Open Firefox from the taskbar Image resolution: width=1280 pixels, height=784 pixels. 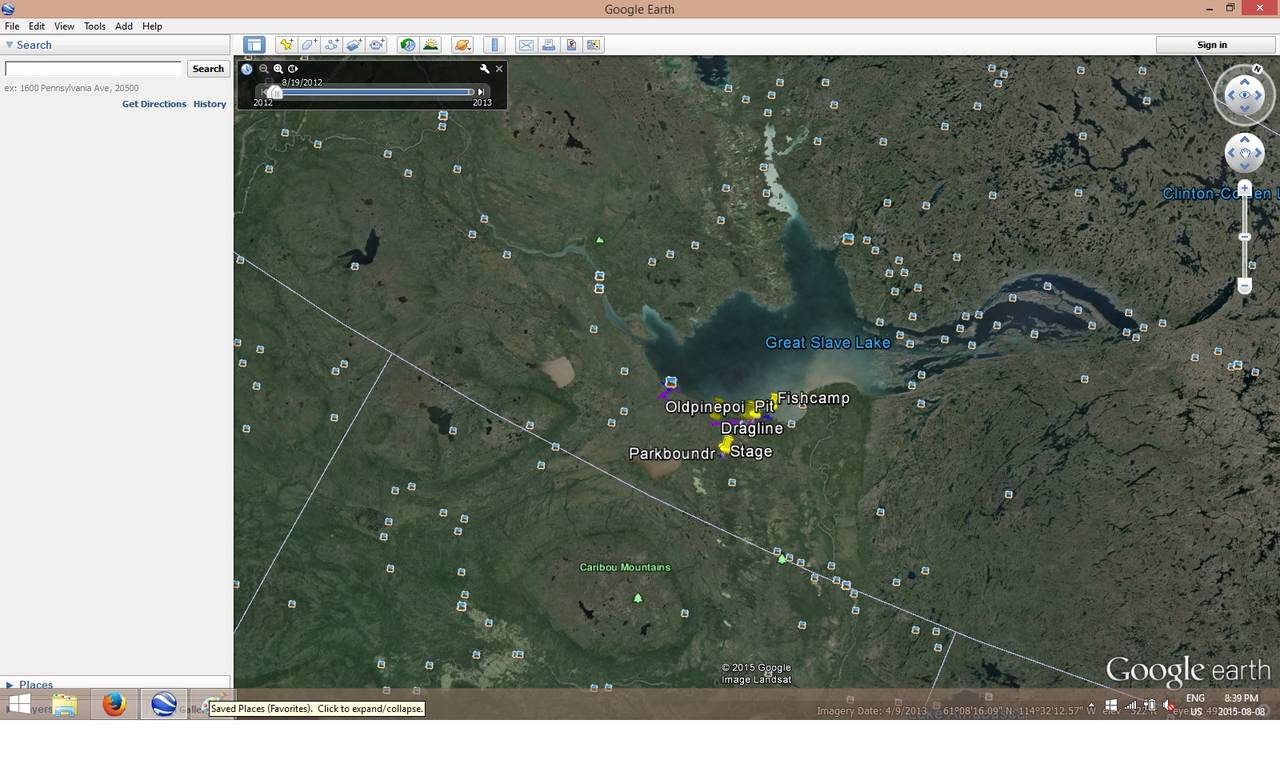[x=114, y=704]
